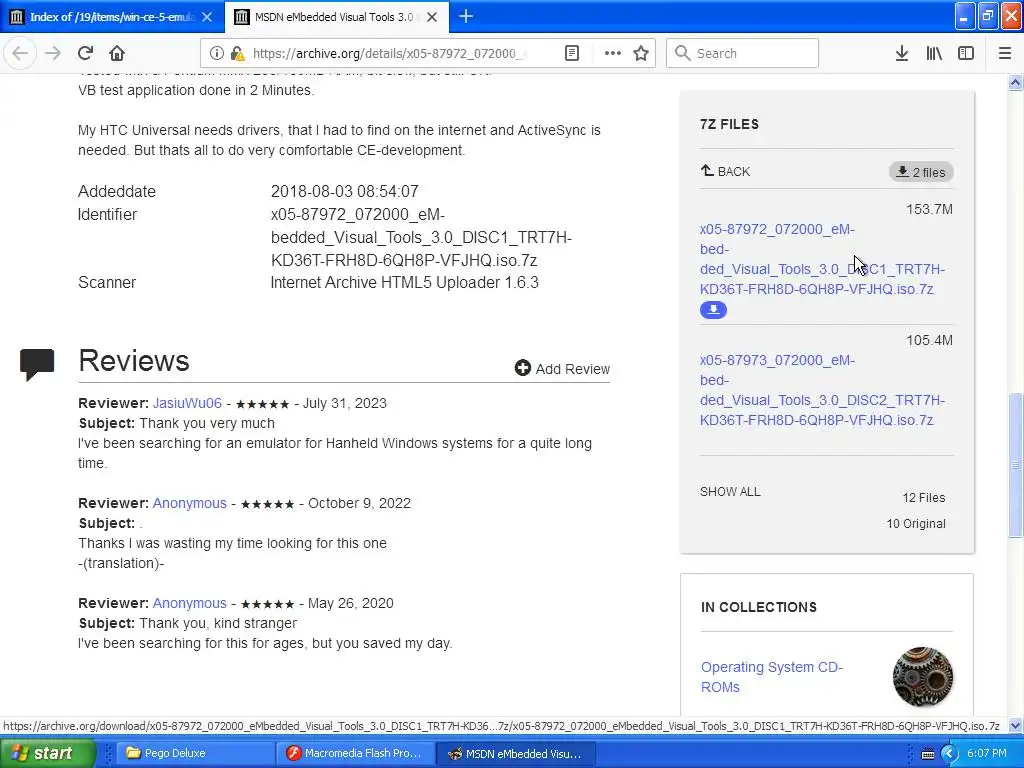Click the address bar URL
Image resolution: width=1024 pixels, height=768 pixels.
(x=389, y=53)
